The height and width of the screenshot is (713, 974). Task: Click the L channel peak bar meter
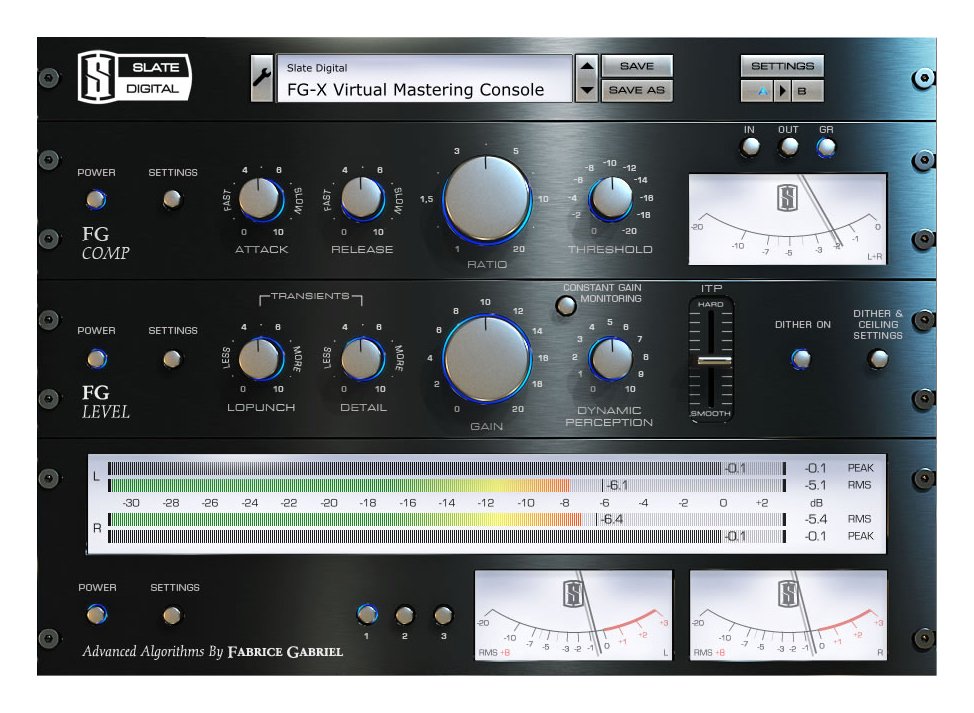447,468
